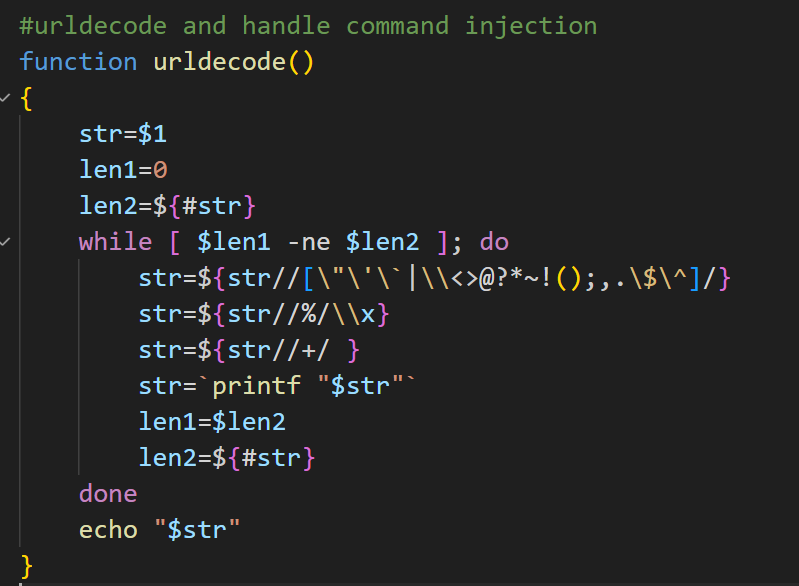The width and height of the screenshot is (799, 586).
Task: Place cursor on 'str=$1' line
Action: tap(123, 134)
